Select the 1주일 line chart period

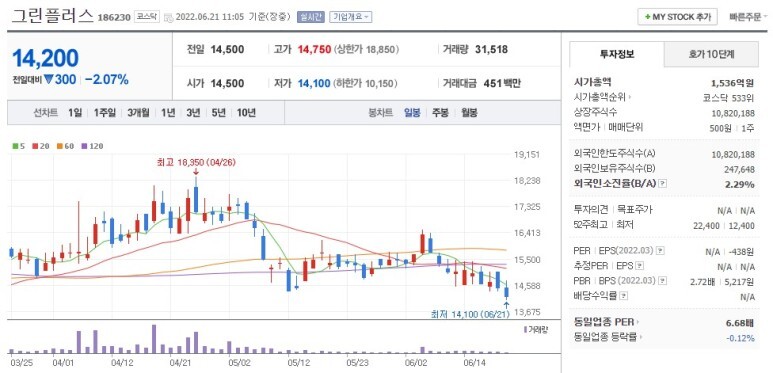105,113
